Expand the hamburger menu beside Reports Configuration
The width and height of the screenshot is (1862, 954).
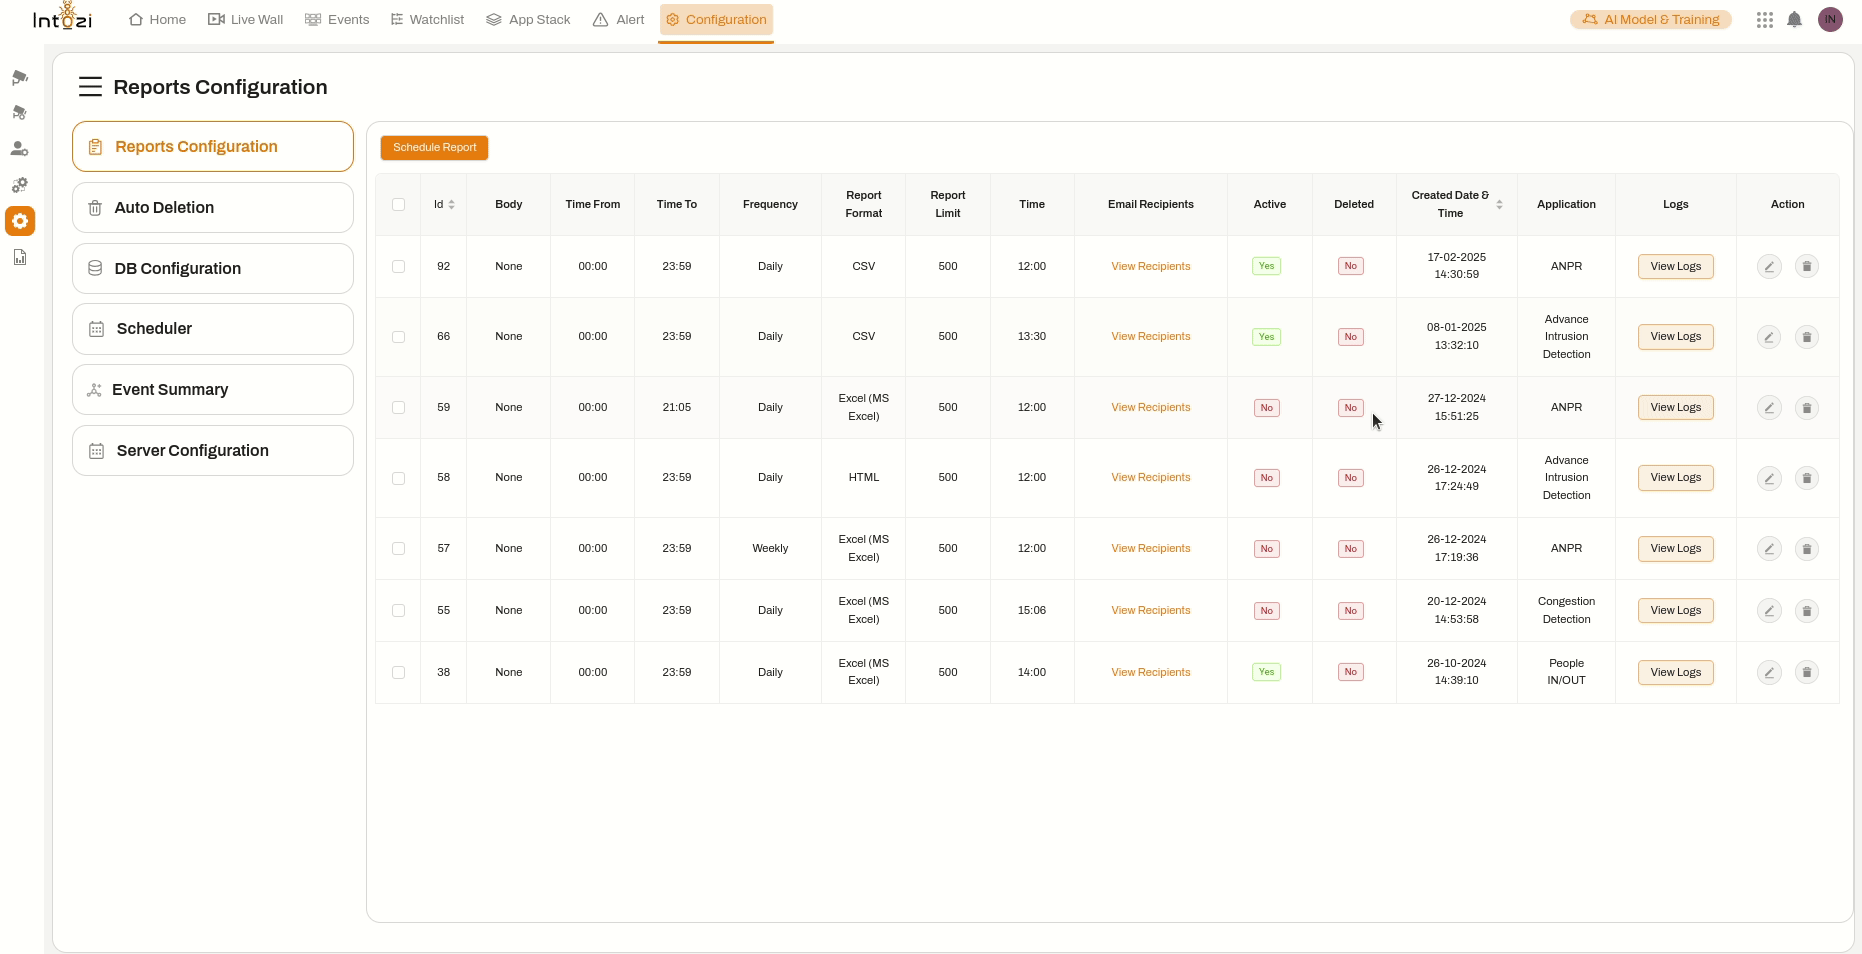tap(91, 86)
